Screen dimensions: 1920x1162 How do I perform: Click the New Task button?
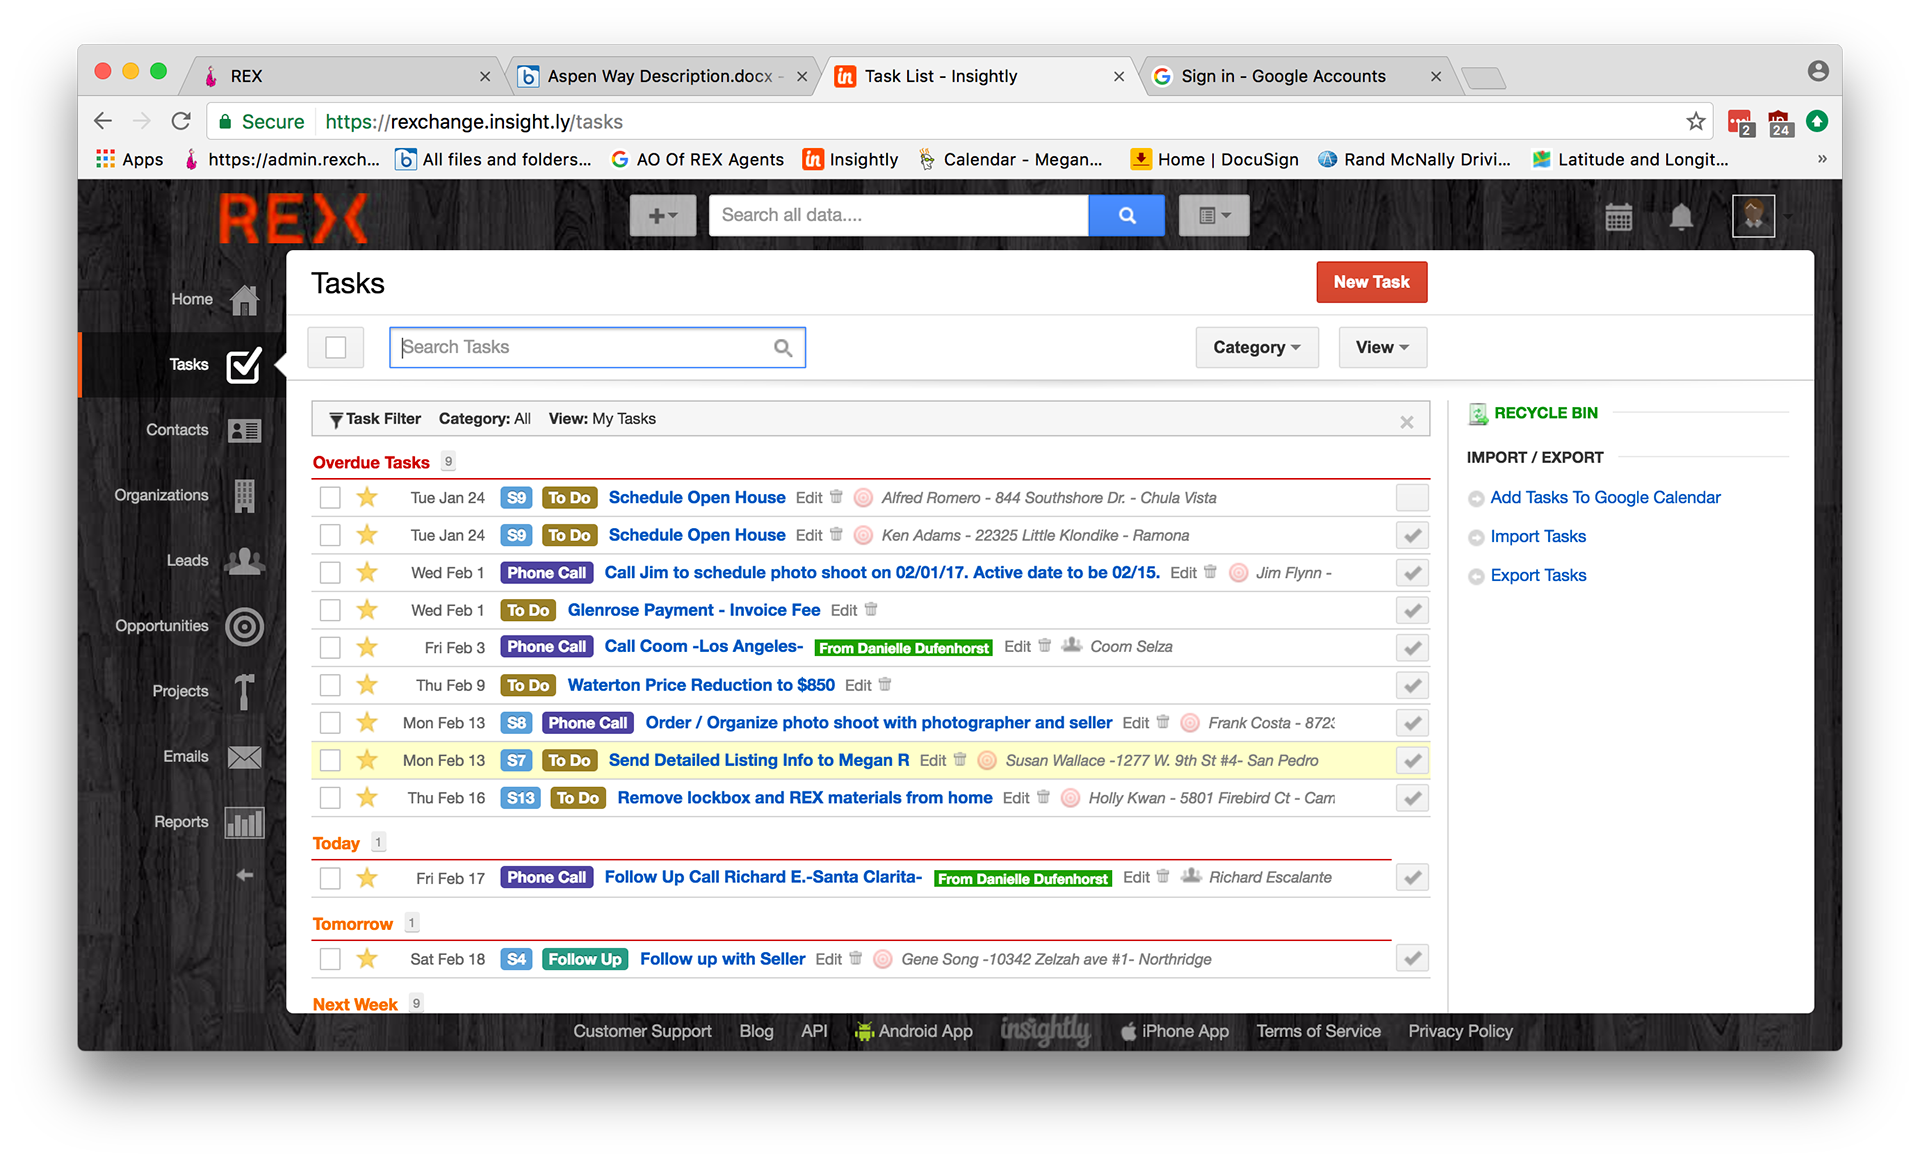1371,282
